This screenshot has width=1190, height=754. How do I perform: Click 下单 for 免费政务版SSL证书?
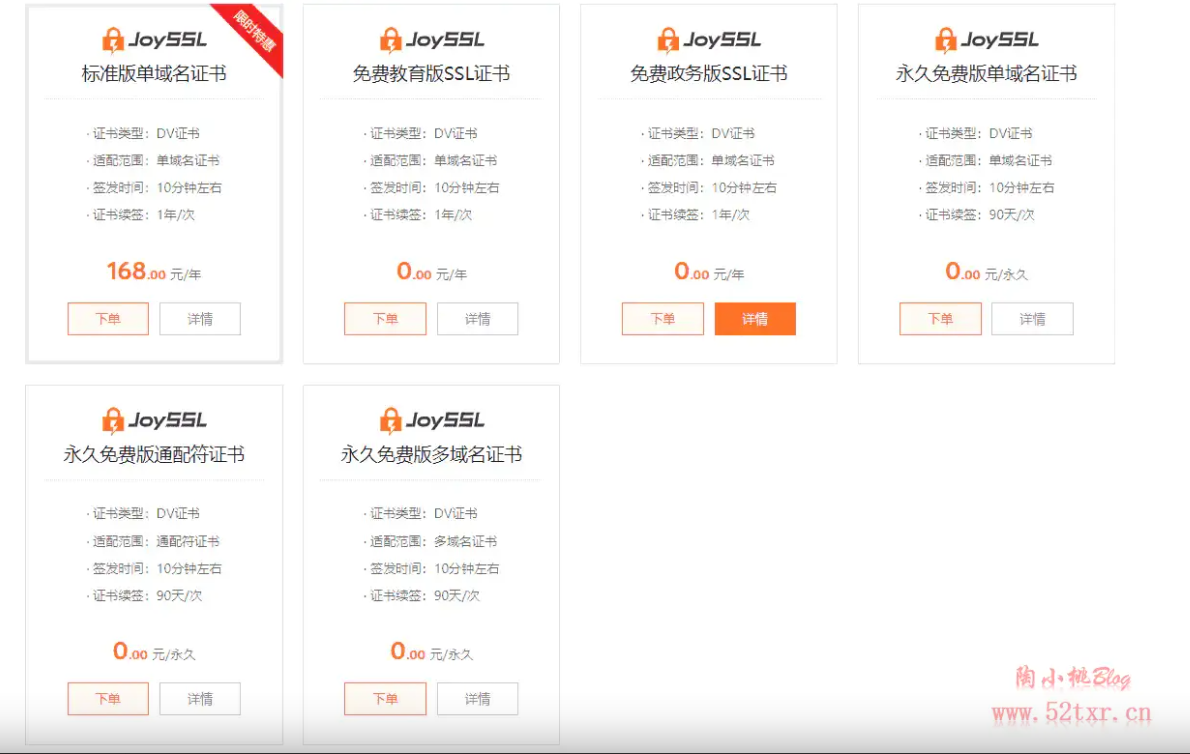click(663, 319)
